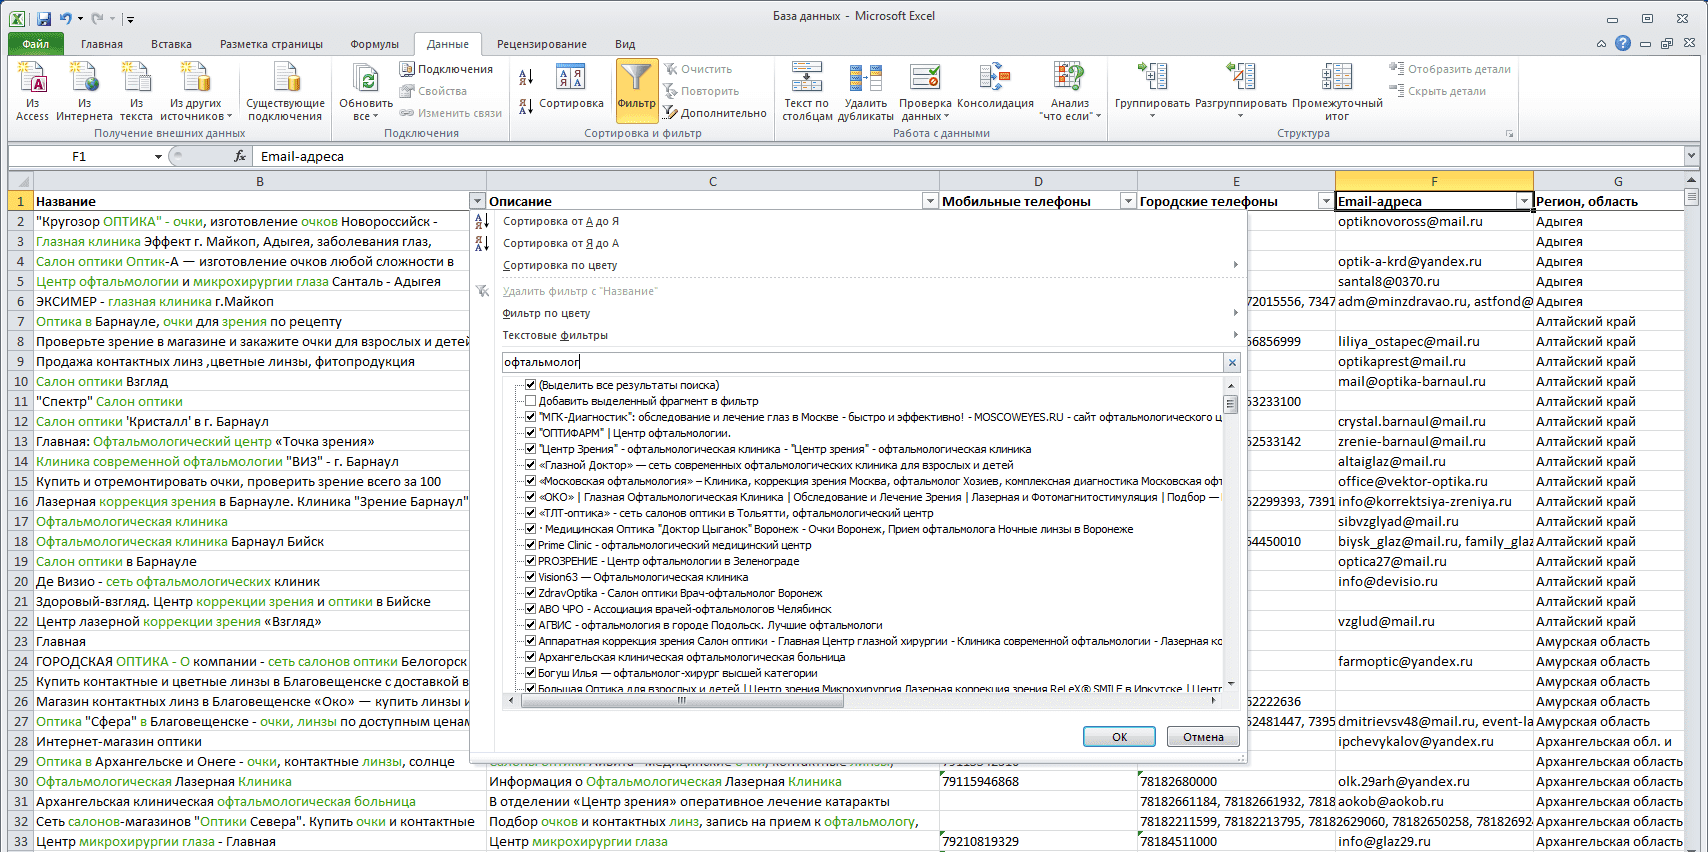
Task: Open filter dropdown for Городские телефоны
Action: (x=1326, y=201)
